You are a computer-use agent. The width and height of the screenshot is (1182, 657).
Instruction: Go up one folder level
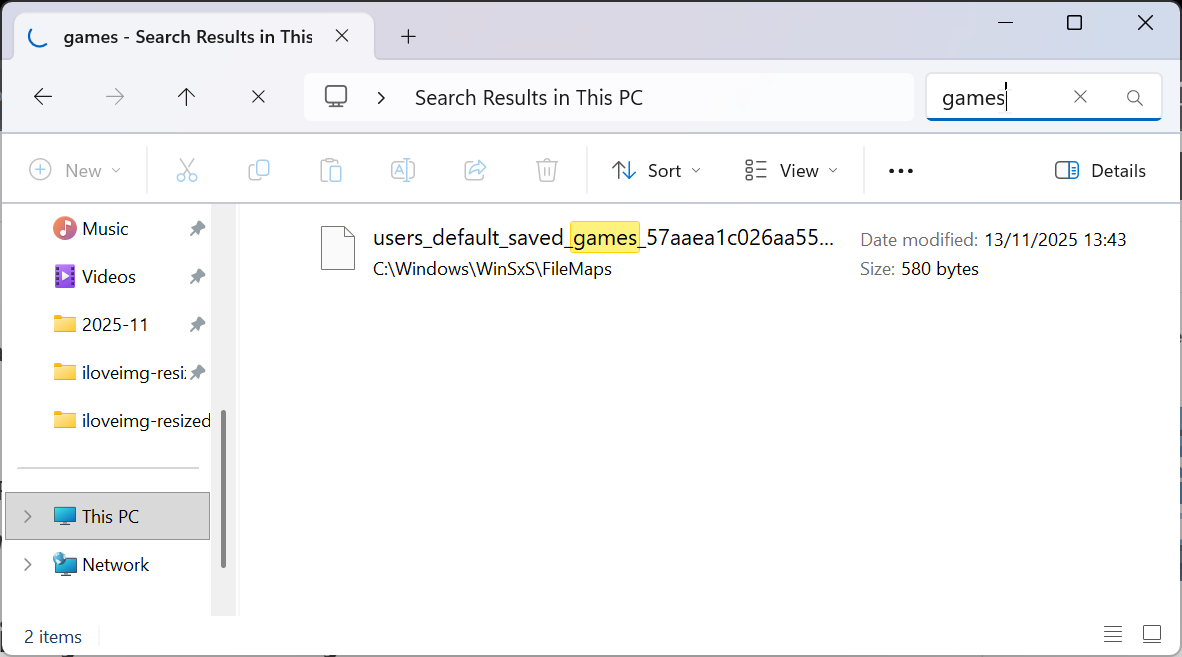(186, 97)
